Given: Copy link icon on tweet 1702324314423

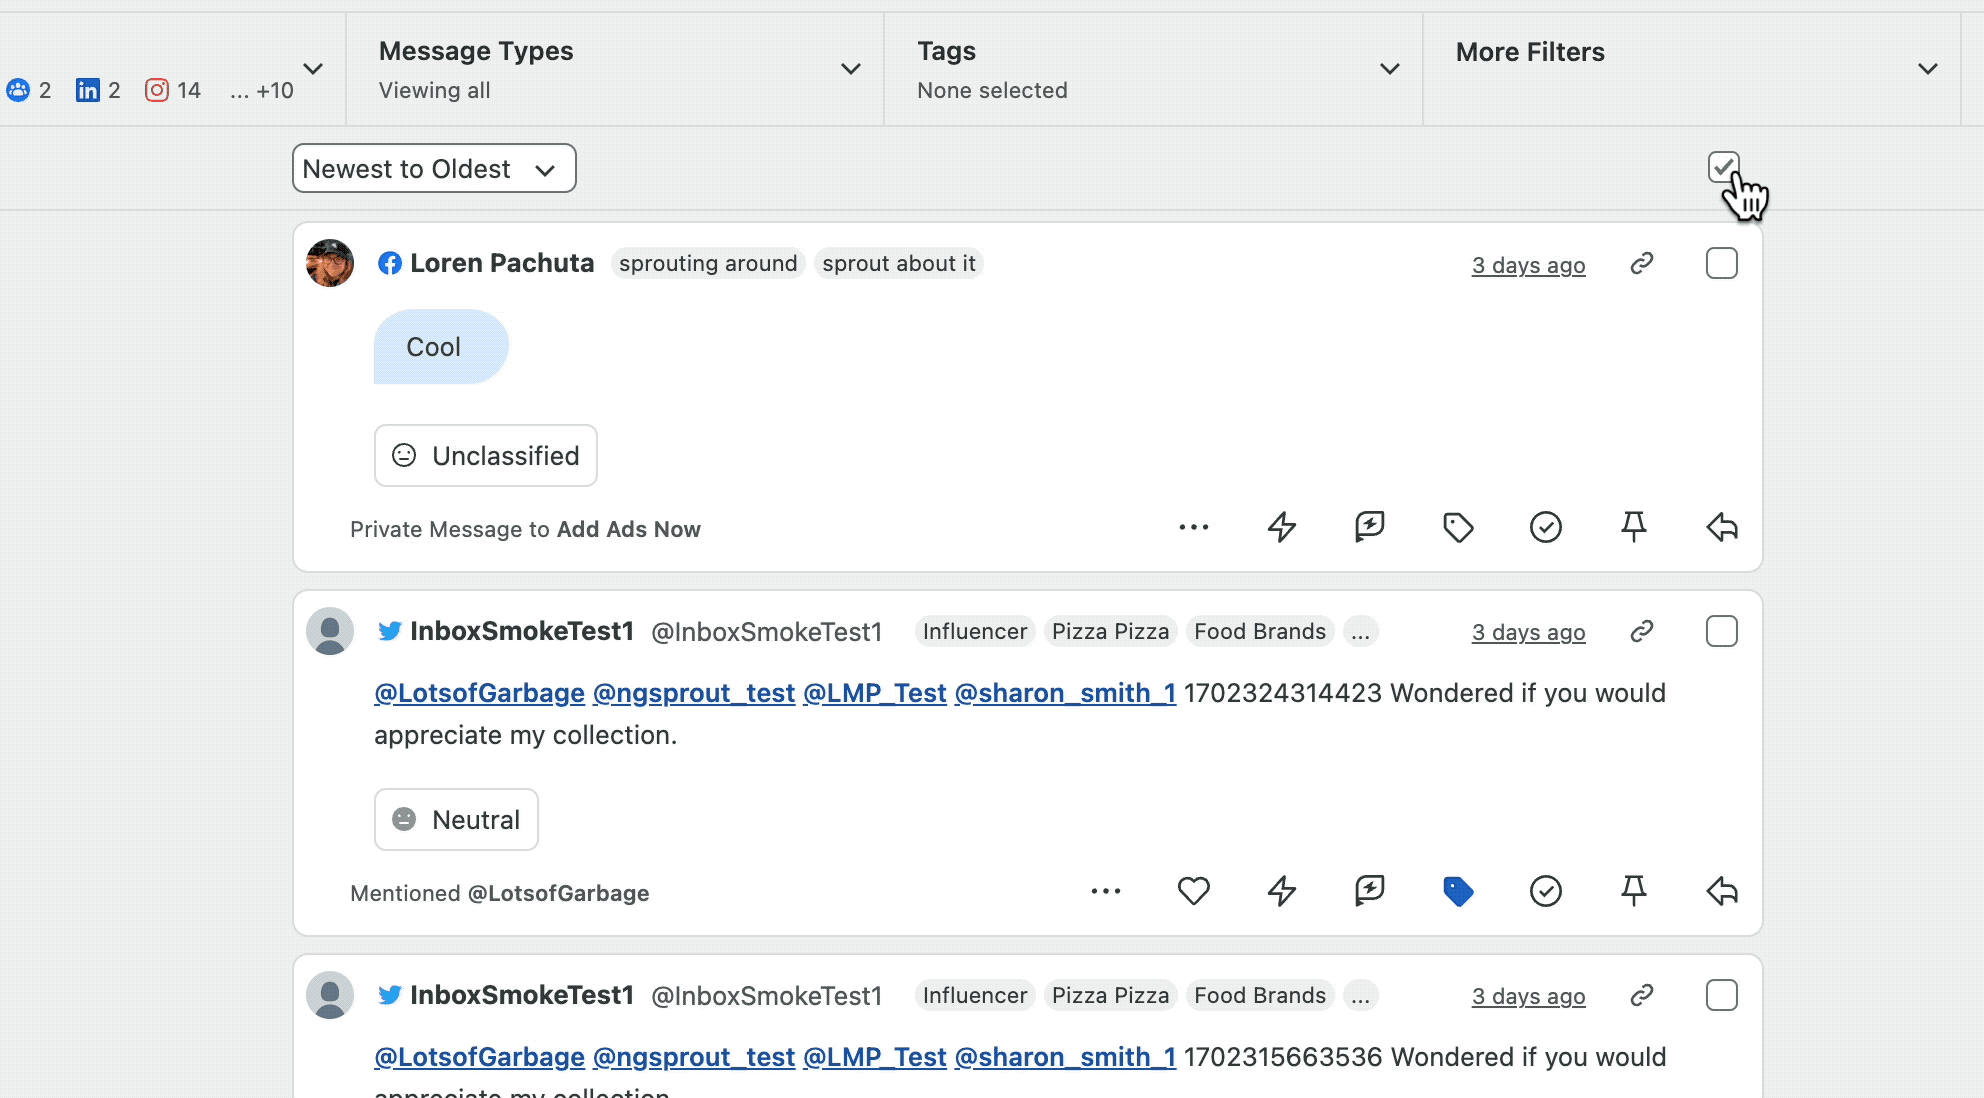Looking at the screenshot, I should click(x=1642, y=631).
